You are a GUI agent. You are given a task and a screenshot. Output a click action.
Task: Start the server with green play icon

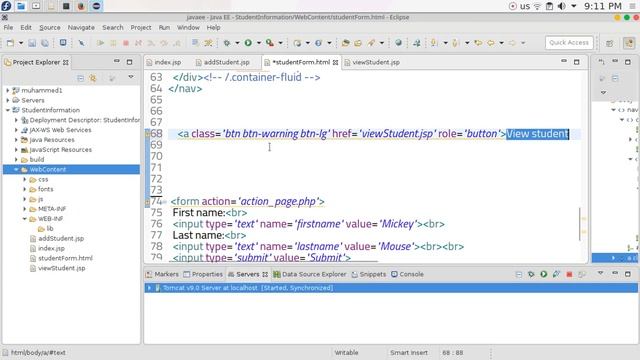click(x=544, y=274)
